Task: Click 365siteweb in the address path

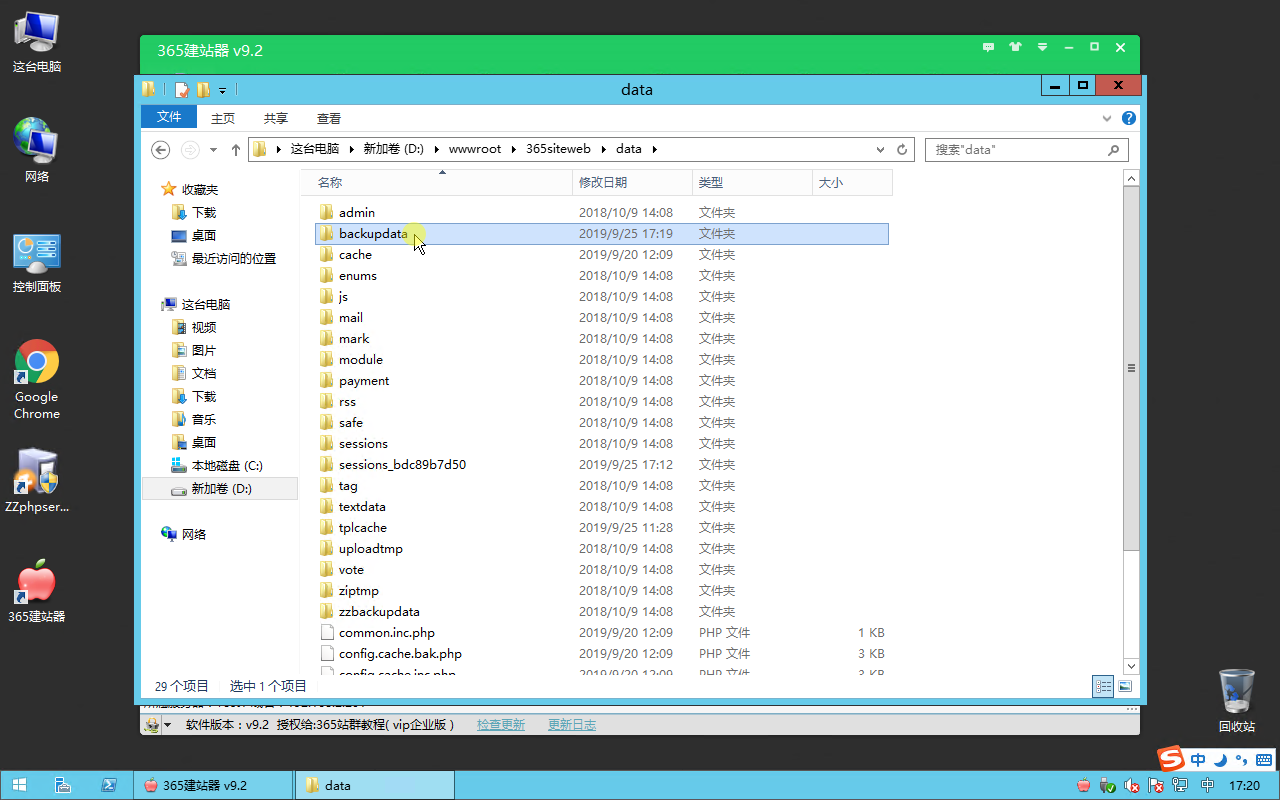Action: pyautogui.click(x=558, y=149)
